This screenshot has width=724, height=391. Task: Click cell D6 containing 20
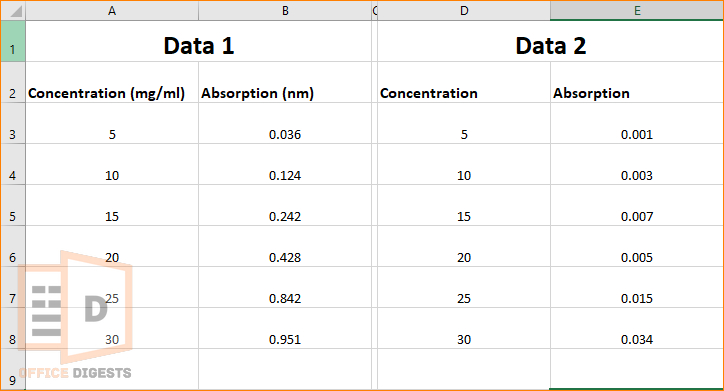[x=464, y=247]
